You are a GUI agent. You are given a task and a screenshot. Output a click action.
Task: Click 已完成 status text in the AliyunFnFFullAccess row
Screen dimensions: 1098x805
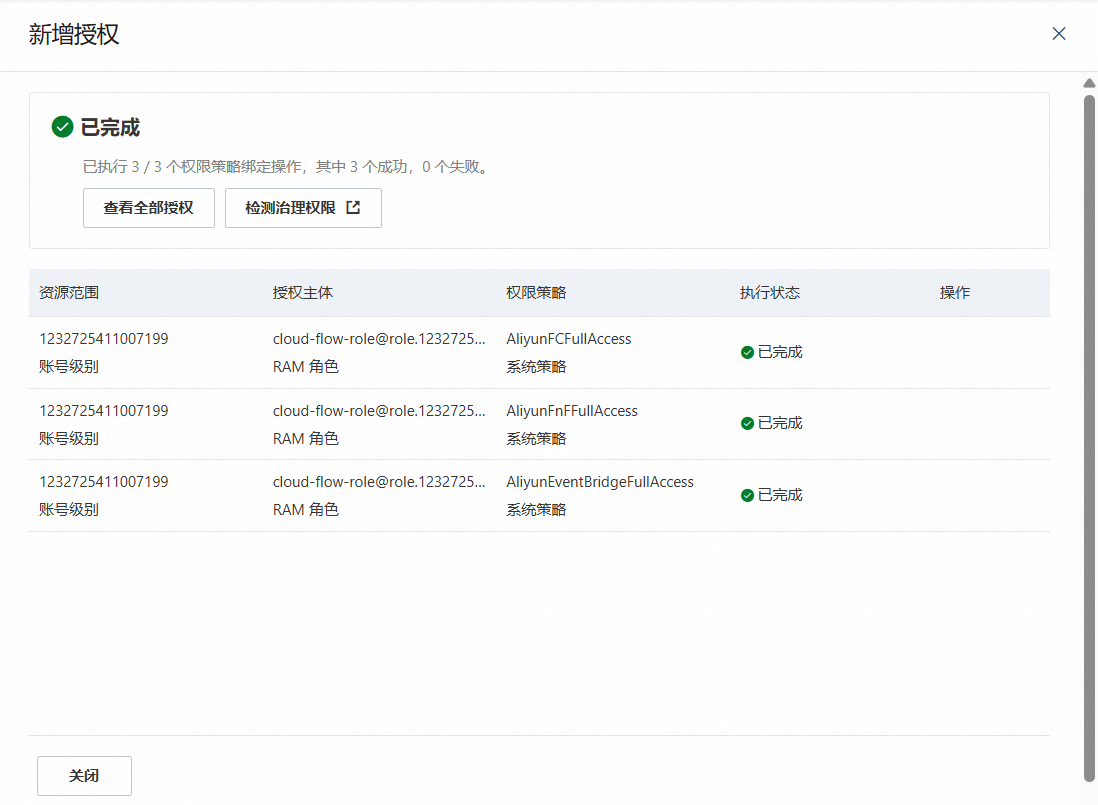coord(780,424)
